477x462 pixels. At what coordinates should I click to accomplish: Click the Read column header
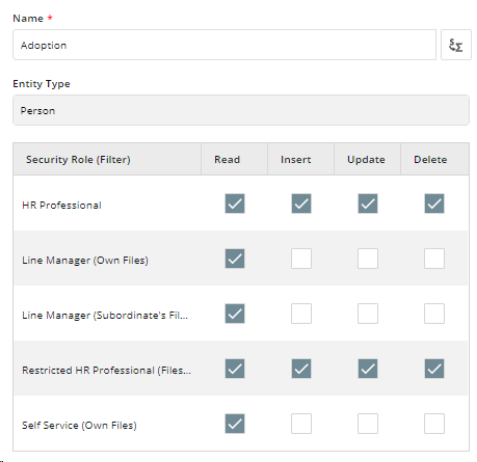coord(234,159)
